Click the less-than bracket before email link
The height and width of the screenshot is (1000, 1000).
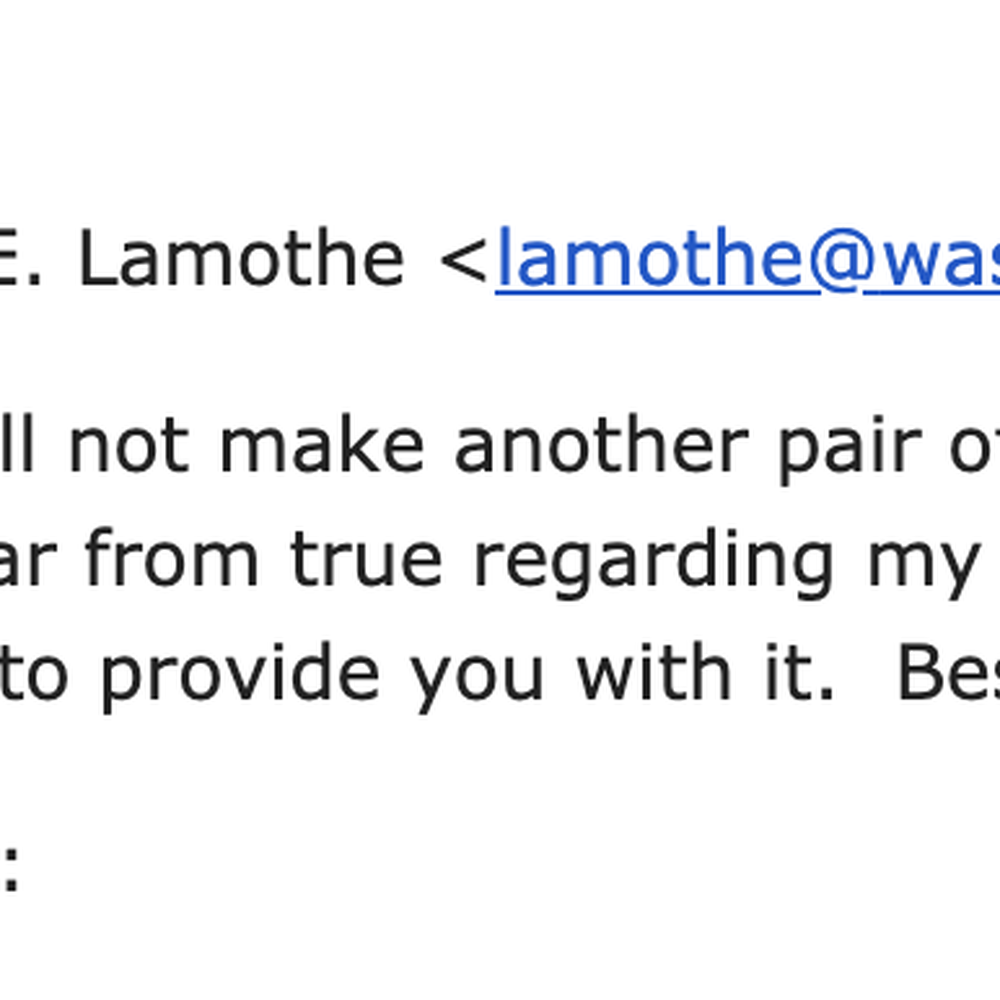[x=464, y=260]
